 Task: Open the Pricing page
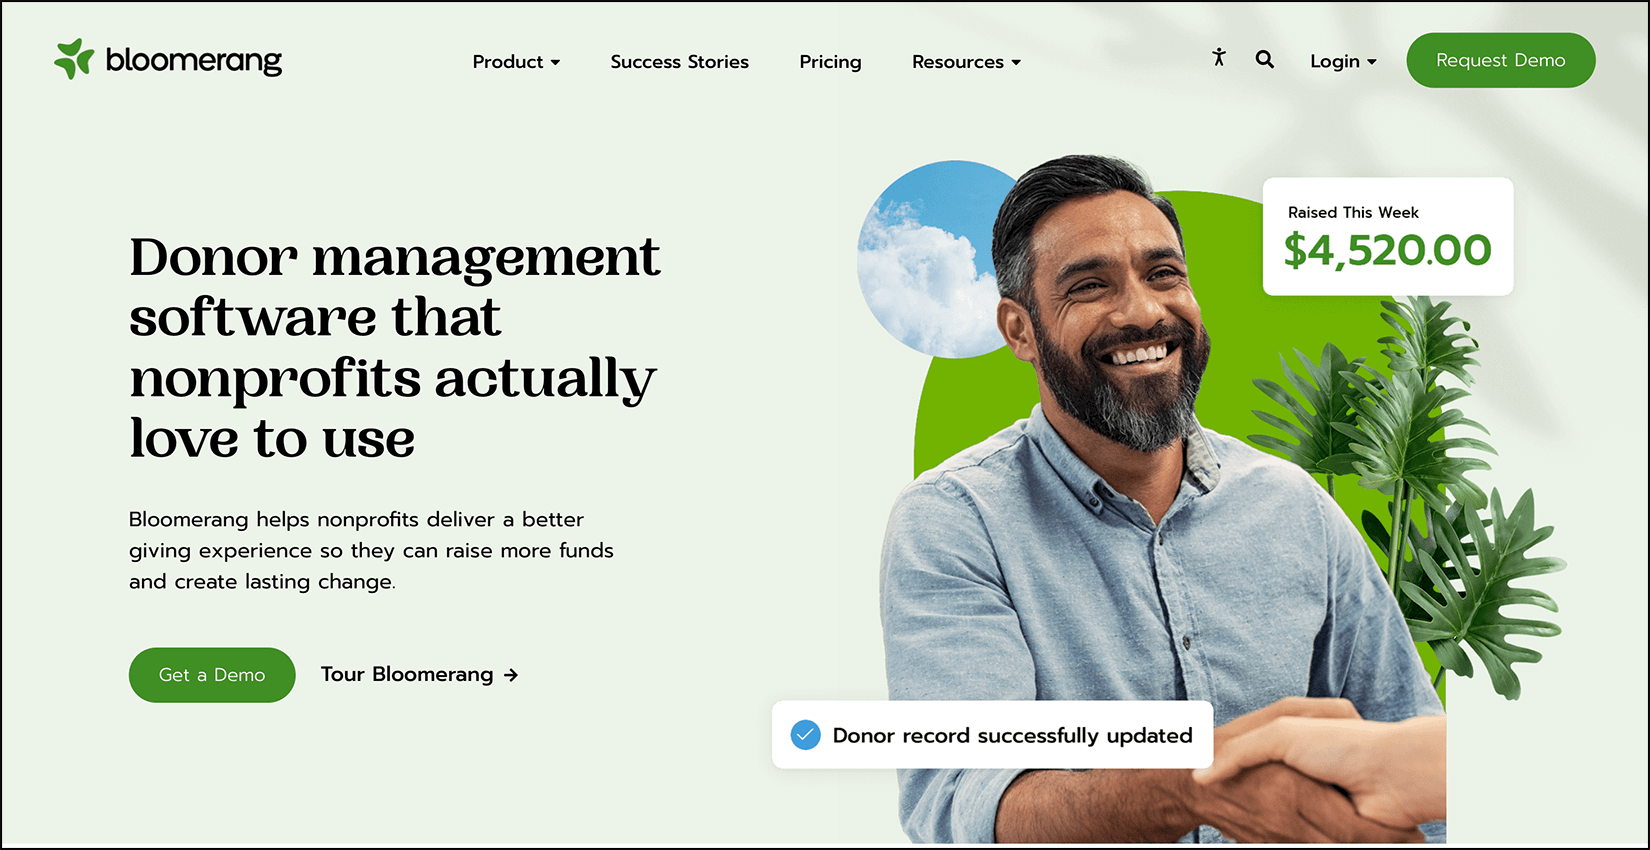830,62
